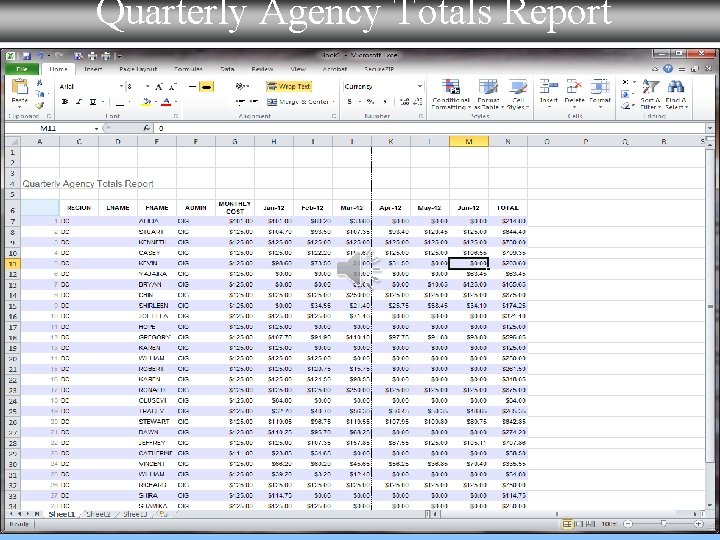The height and width of the screenshot is (540, 720).
Task: Open the Borders dropdown arrow
Action: pyautogui.click(x=130, y=101)
